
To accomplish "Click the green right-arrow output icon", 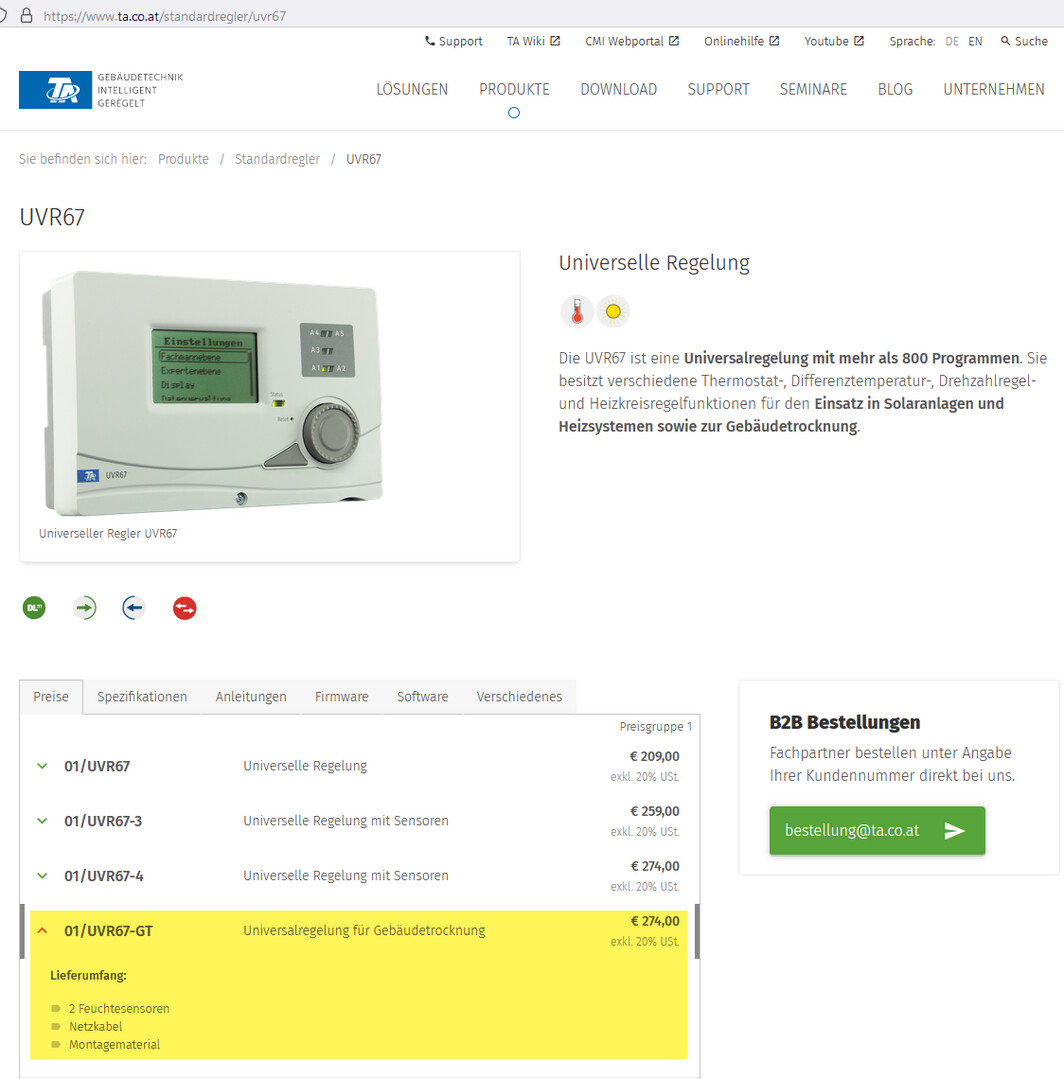I will pyautogui.click(x=85, y=608).
